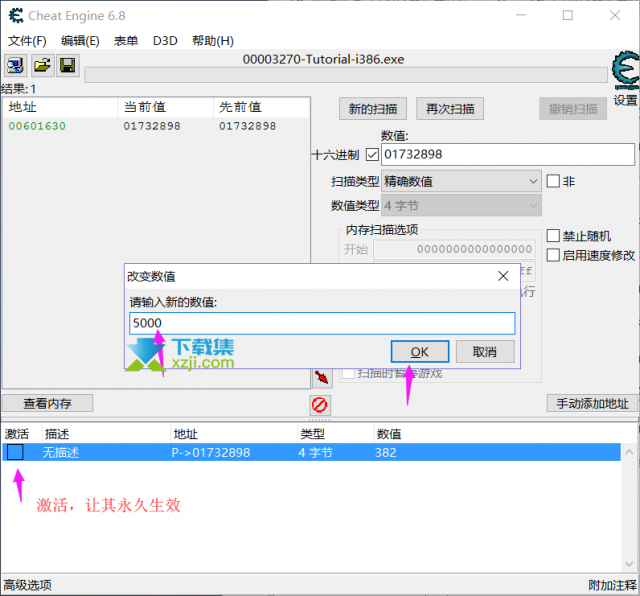Click the red clear list icon
640x596 pixels.
[x=320, y=405]
